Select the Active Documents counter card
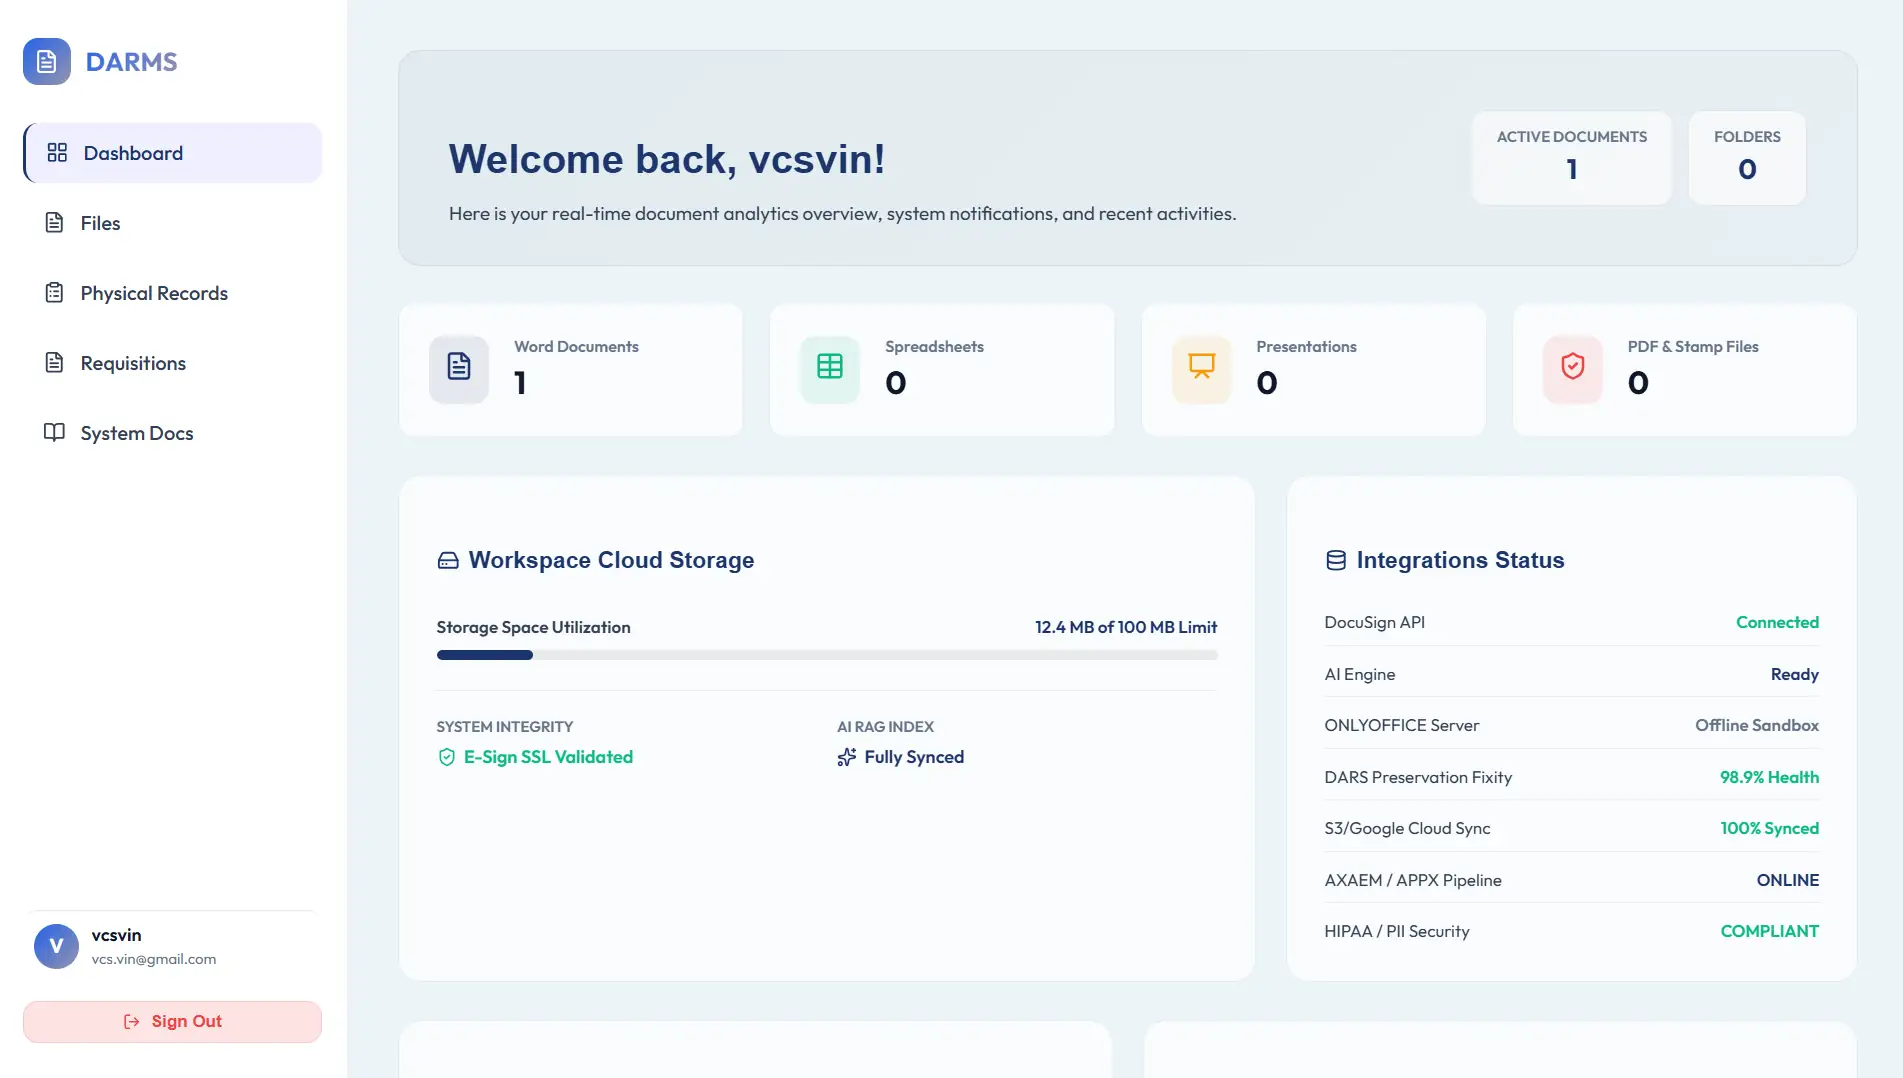The height and width of the screenshot is (1078, 1903). (1571, 158)
